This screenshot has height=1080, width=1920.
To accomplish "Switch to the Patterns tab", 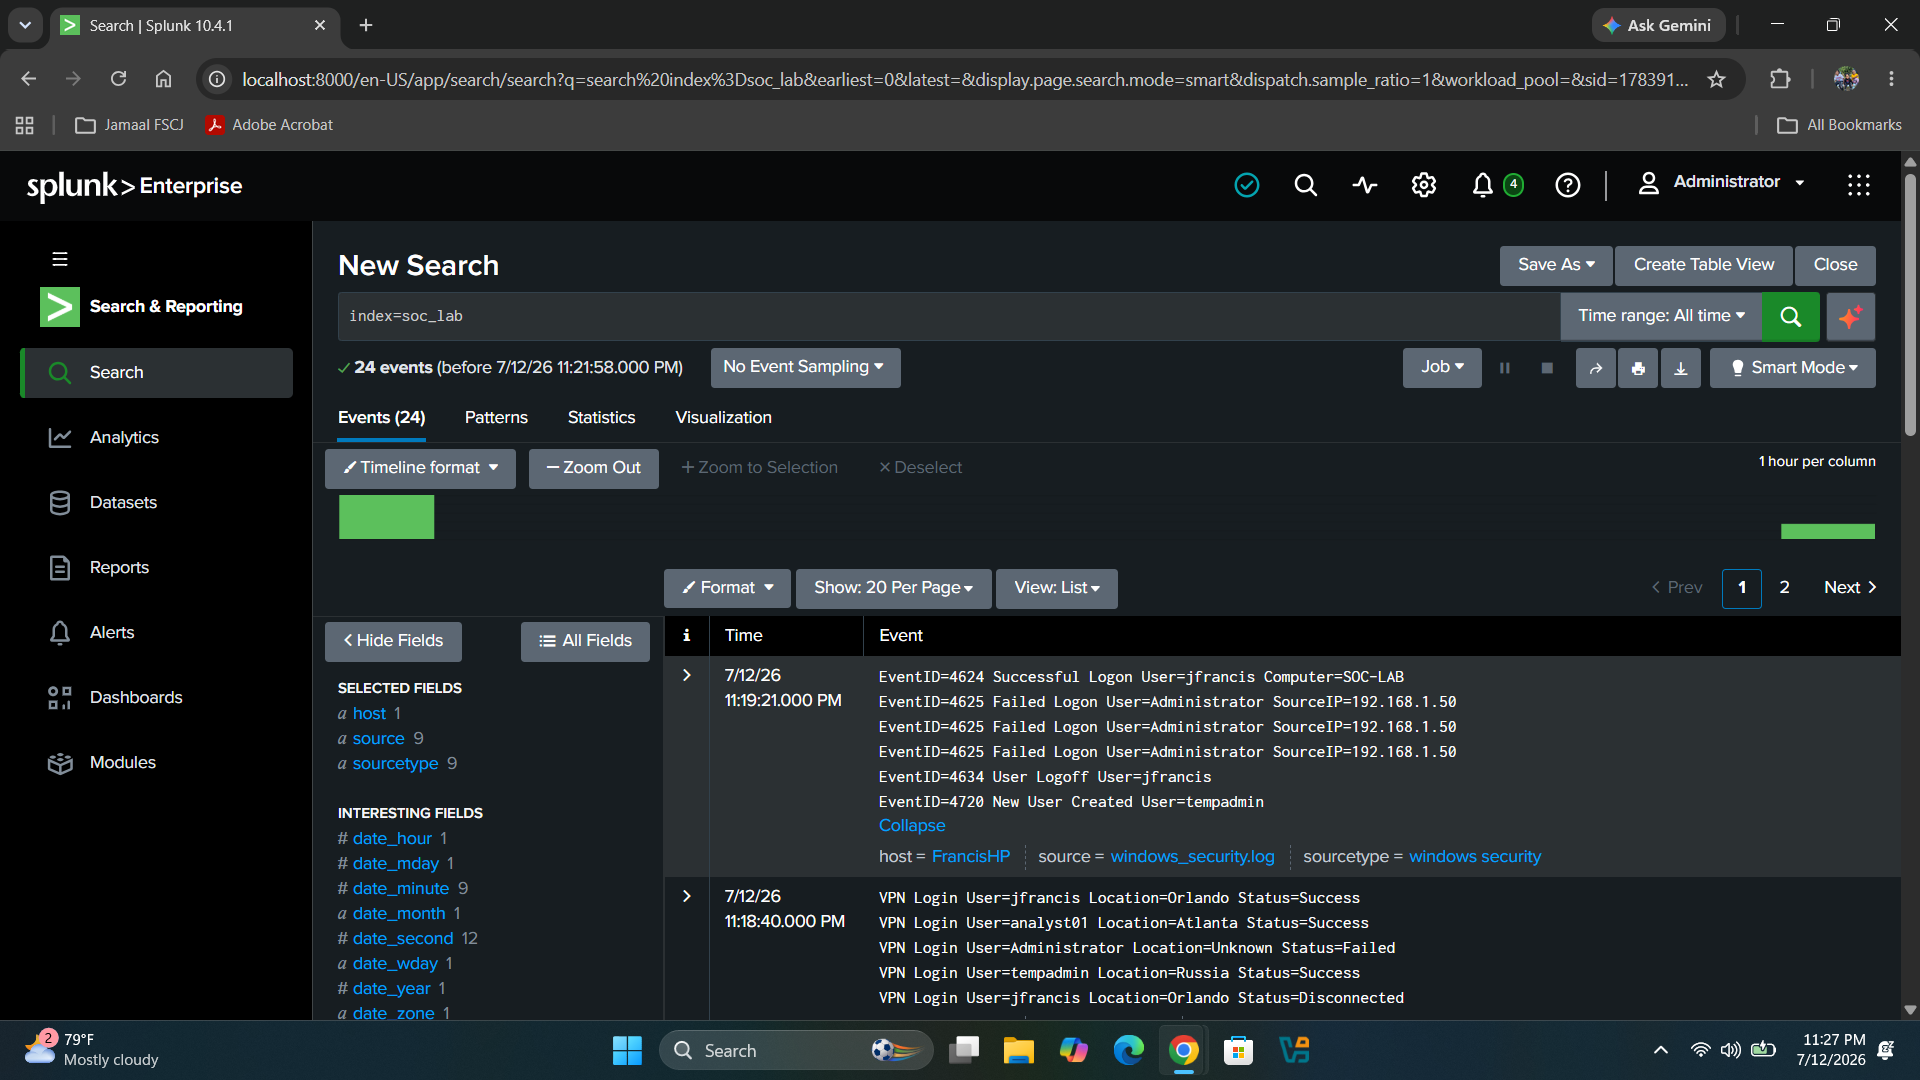I will tap(496, 417).
